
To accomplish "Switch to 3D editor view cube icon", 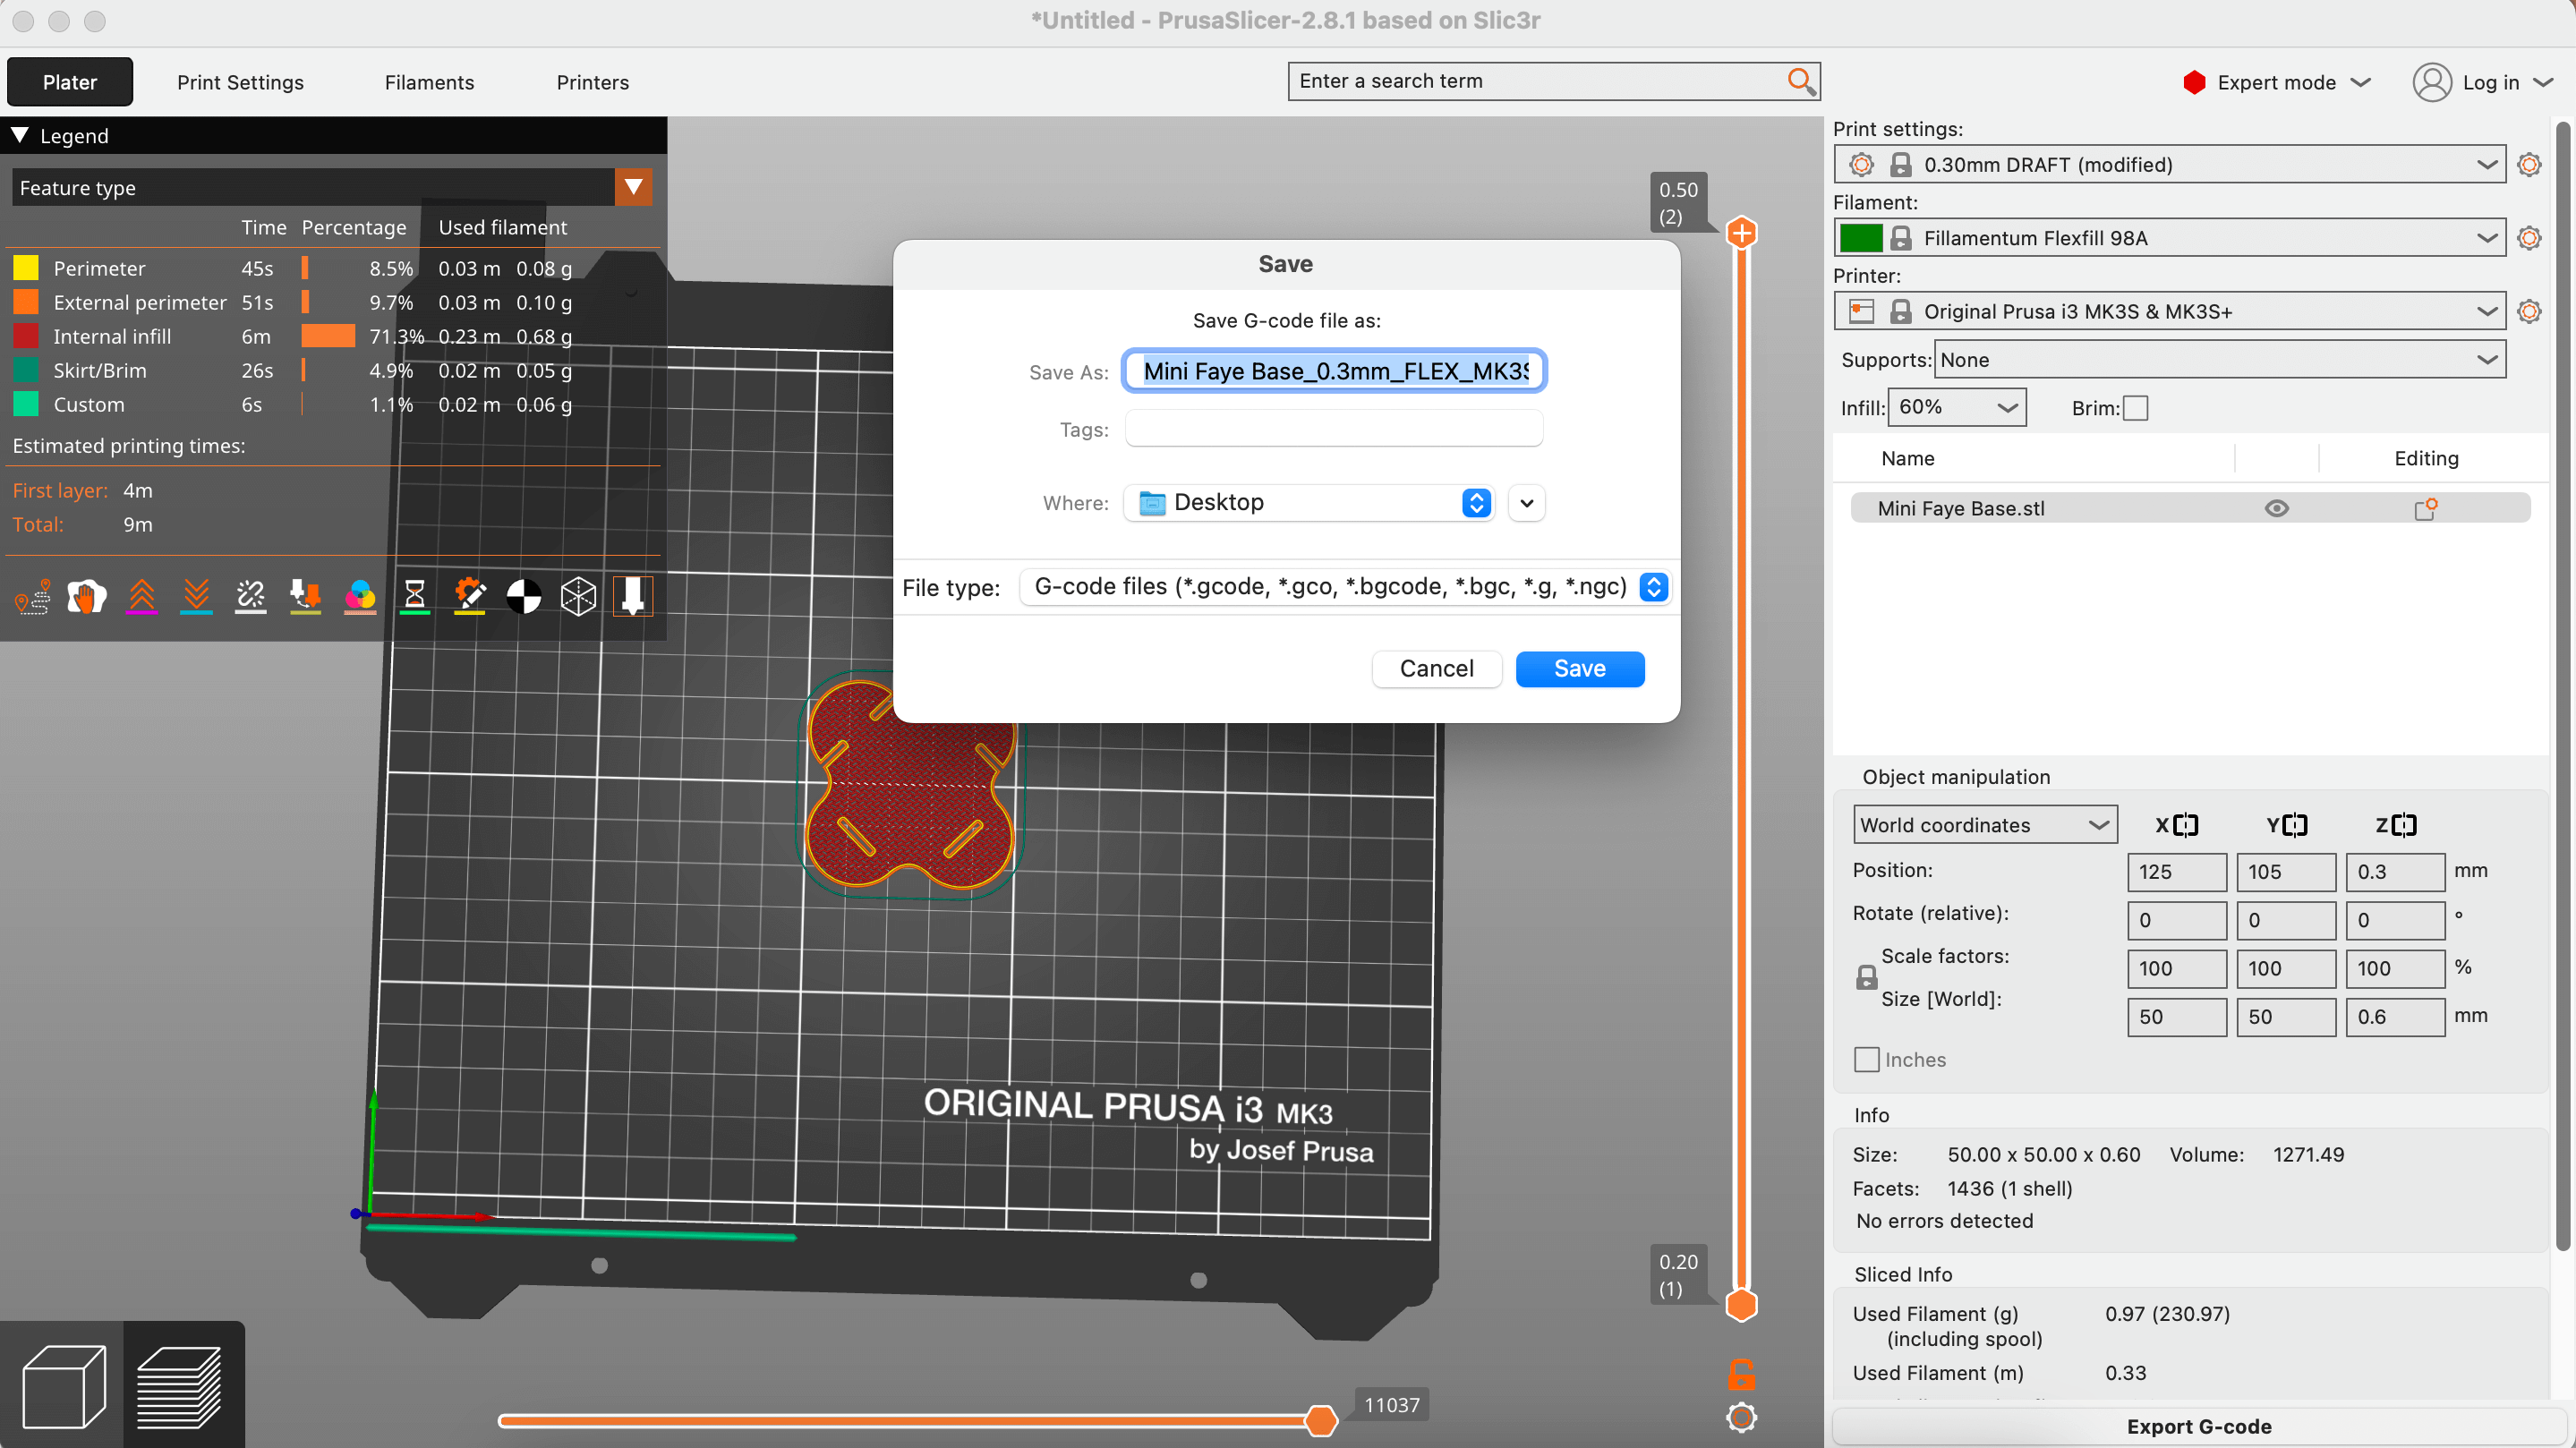I will (x=63, y=1387).
